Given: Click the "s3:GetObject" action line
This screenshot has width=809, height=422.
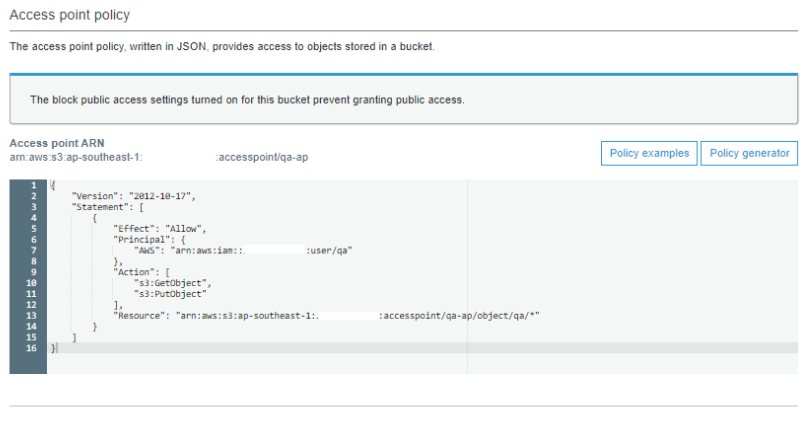Looking at the screenshot, I should click(x=172, y=282).
